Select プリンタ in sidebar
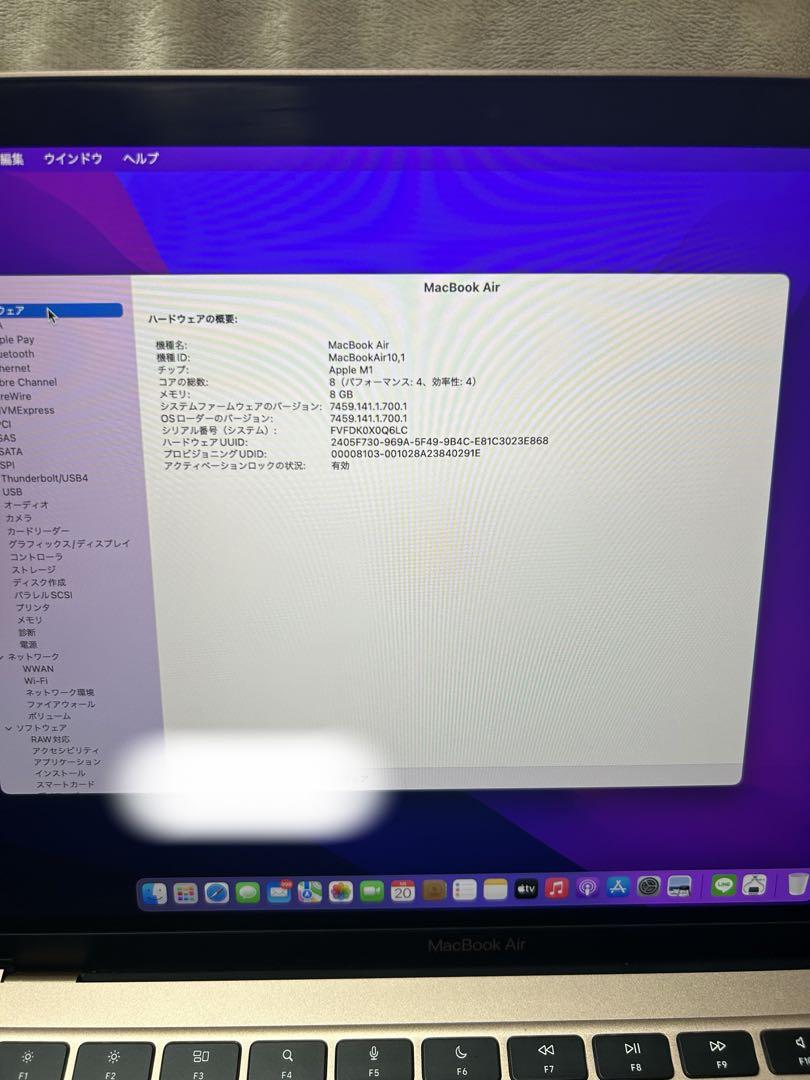This screenshot has height=1080, width=810. tap(33, 608)
